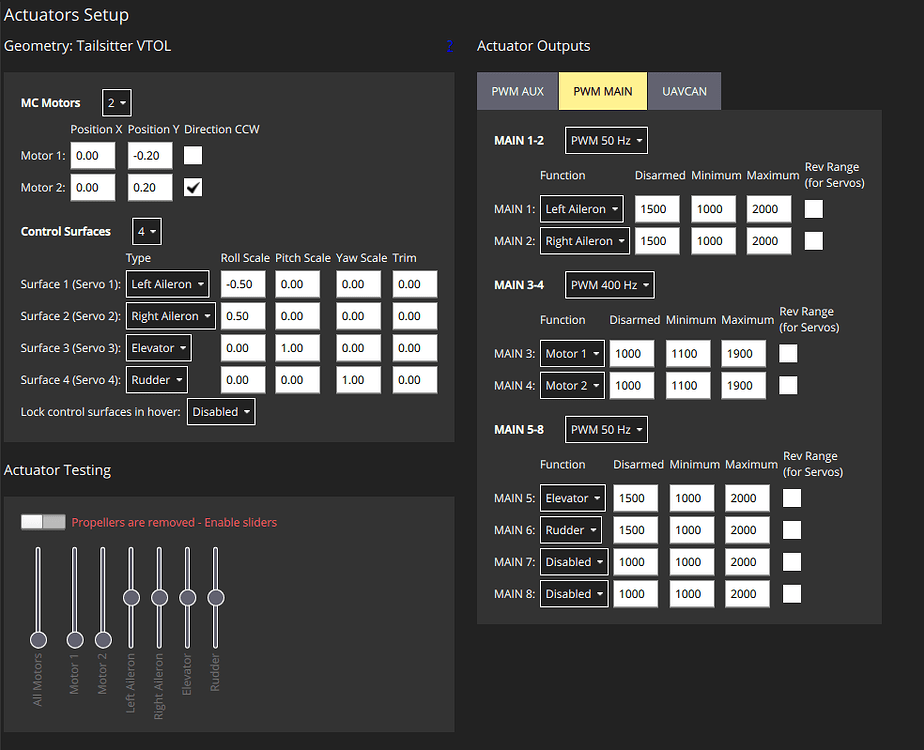This screenshot has width=924, height=750.
Task: Check Rev Range for MAIN 7
Action: pyautogui.click(x=791, y=561)
